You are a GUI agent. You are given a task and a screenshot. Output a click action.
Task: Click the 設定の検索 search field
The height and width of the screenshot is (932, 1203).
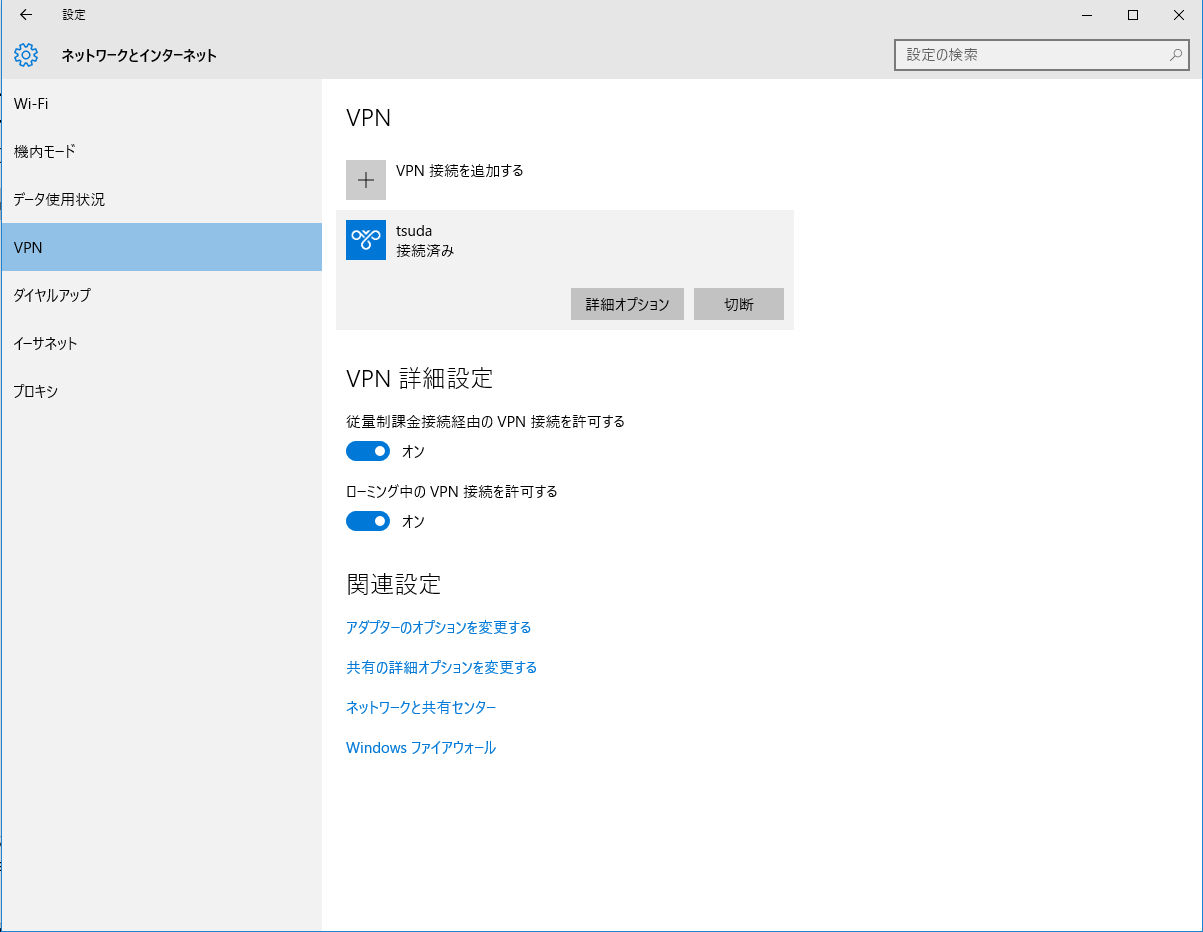(1030, 55)
